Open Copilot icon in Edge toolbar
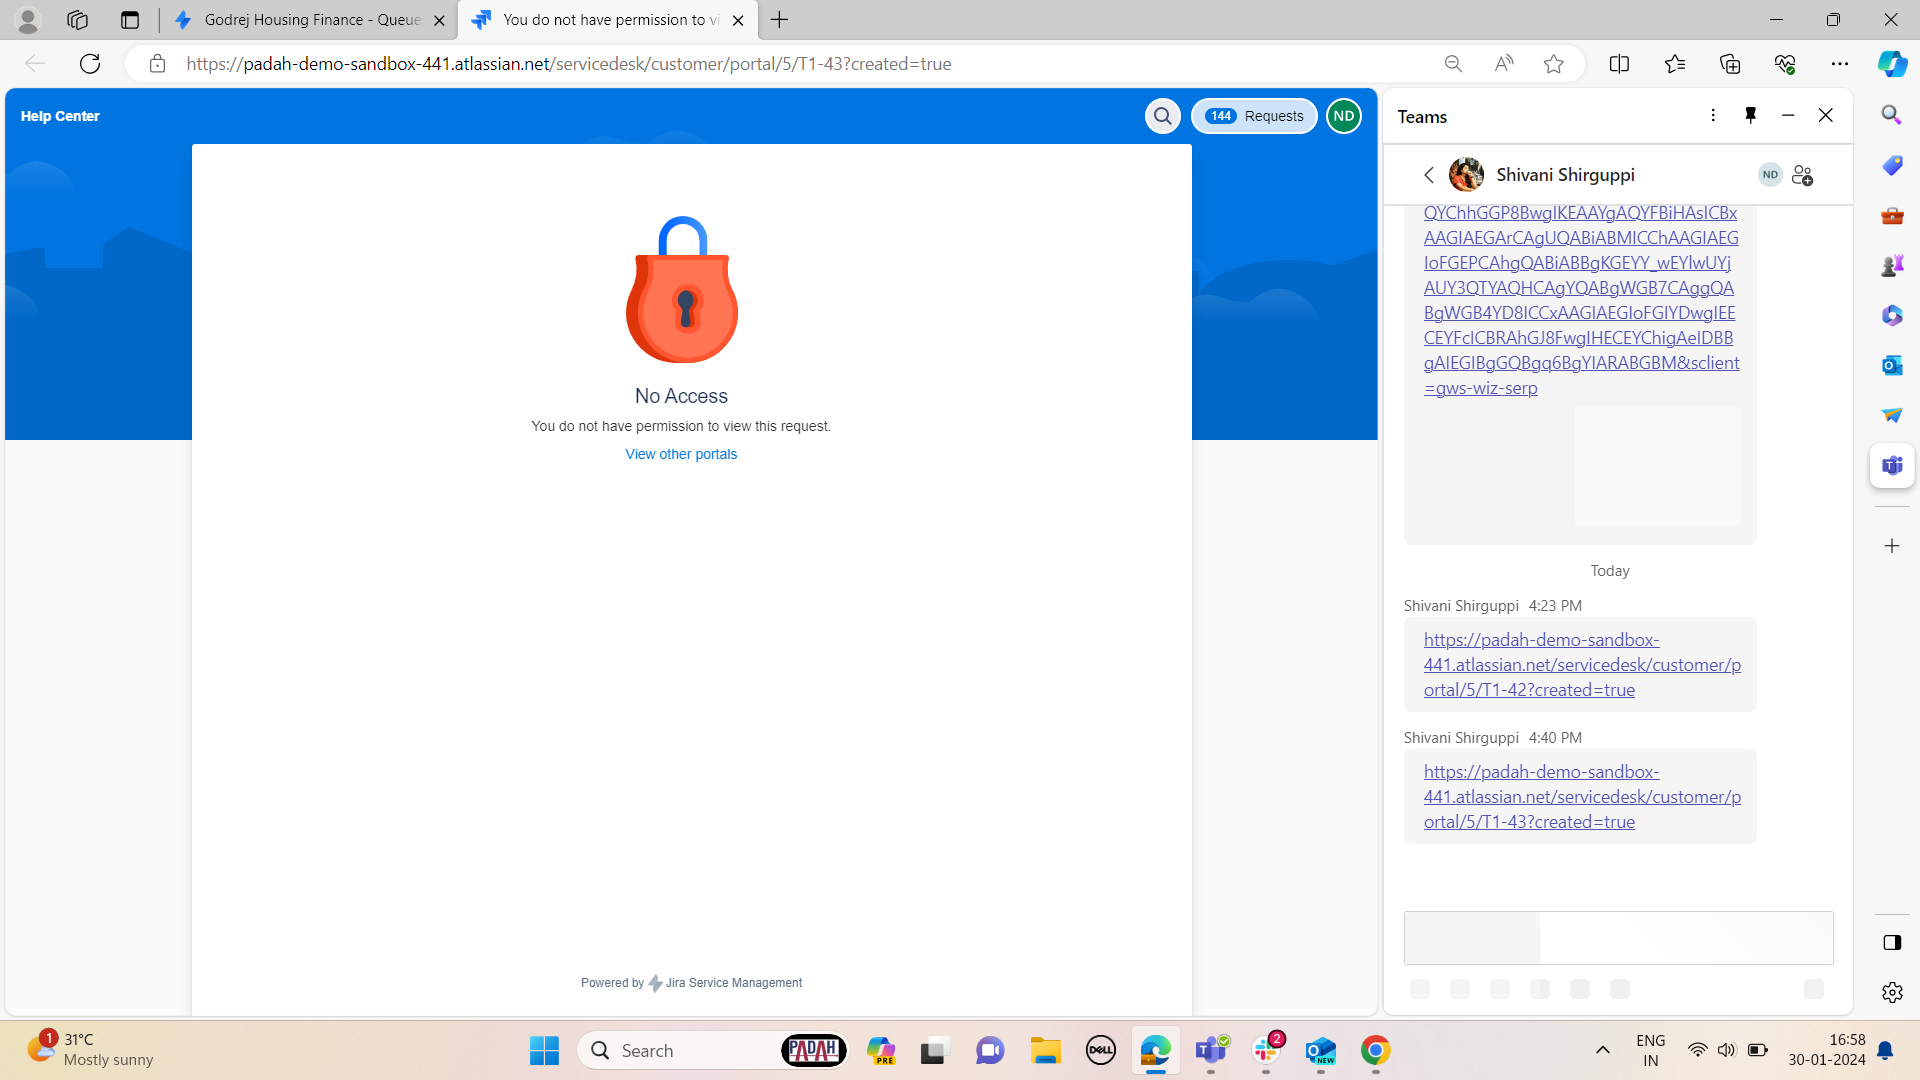The image size is (1920, 1080). point(1891,64)
